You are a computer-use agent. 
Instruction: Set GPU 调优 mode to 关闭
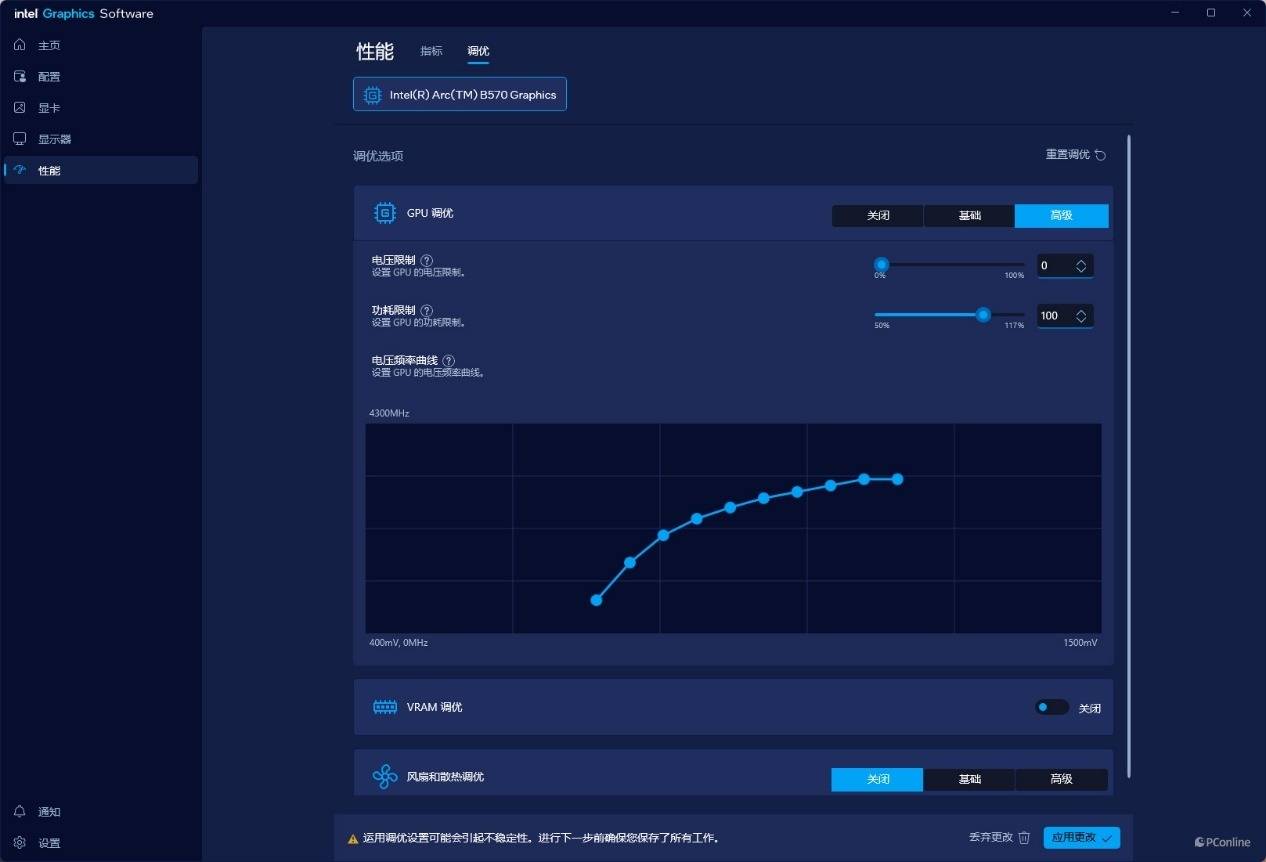pyautogui.click(x=878, y=216)
